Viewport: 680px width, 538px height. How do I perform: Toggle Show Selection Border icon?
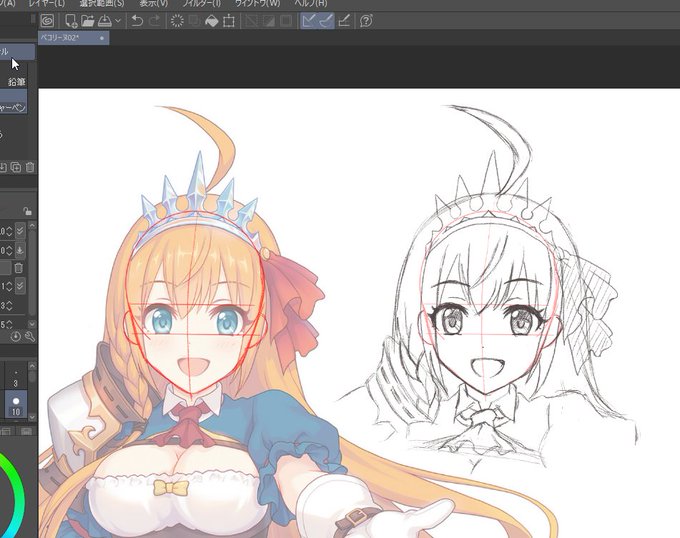coord(286,20)
